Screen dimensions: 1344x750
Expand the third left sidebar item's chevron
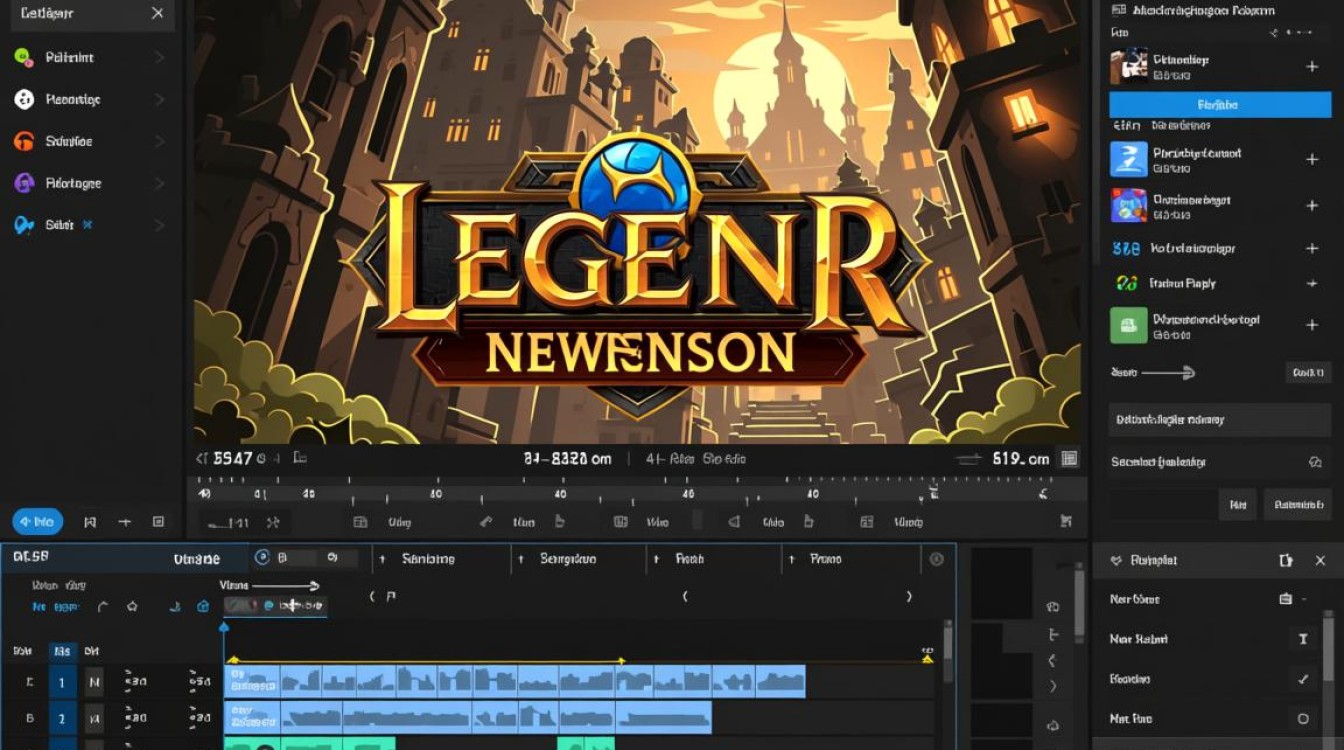point(159,141)
